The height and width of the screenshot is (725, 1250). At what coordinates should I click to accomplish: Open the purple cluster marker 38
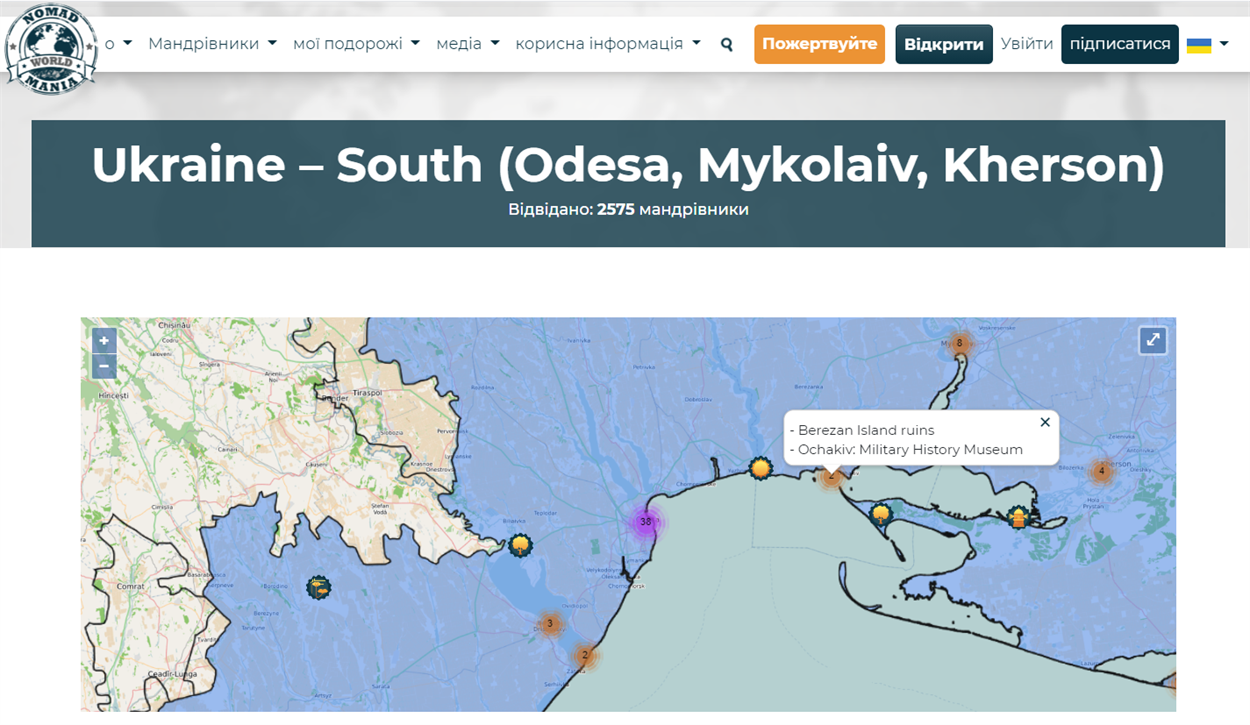tap(646, 522)
